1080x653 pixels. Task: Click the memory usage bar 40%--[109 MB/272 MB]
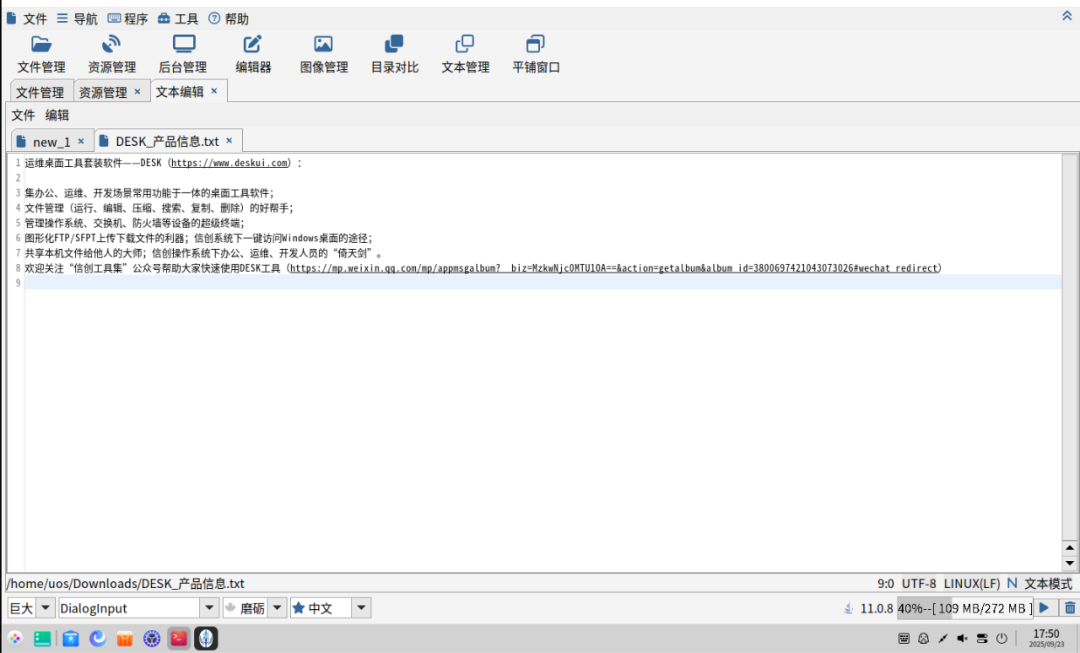click(964, 608)
